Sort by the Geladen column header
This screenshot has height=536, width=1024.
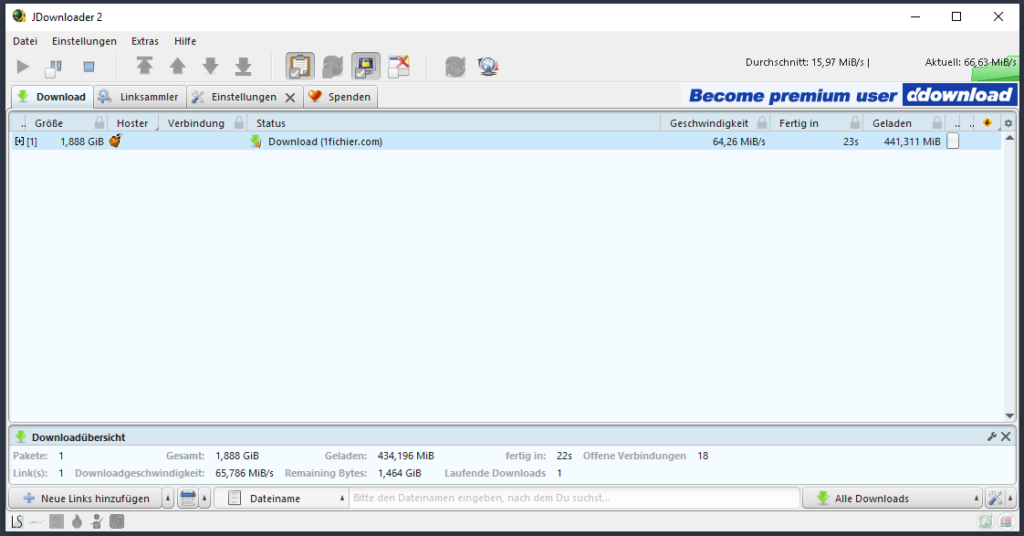[892, 123]
